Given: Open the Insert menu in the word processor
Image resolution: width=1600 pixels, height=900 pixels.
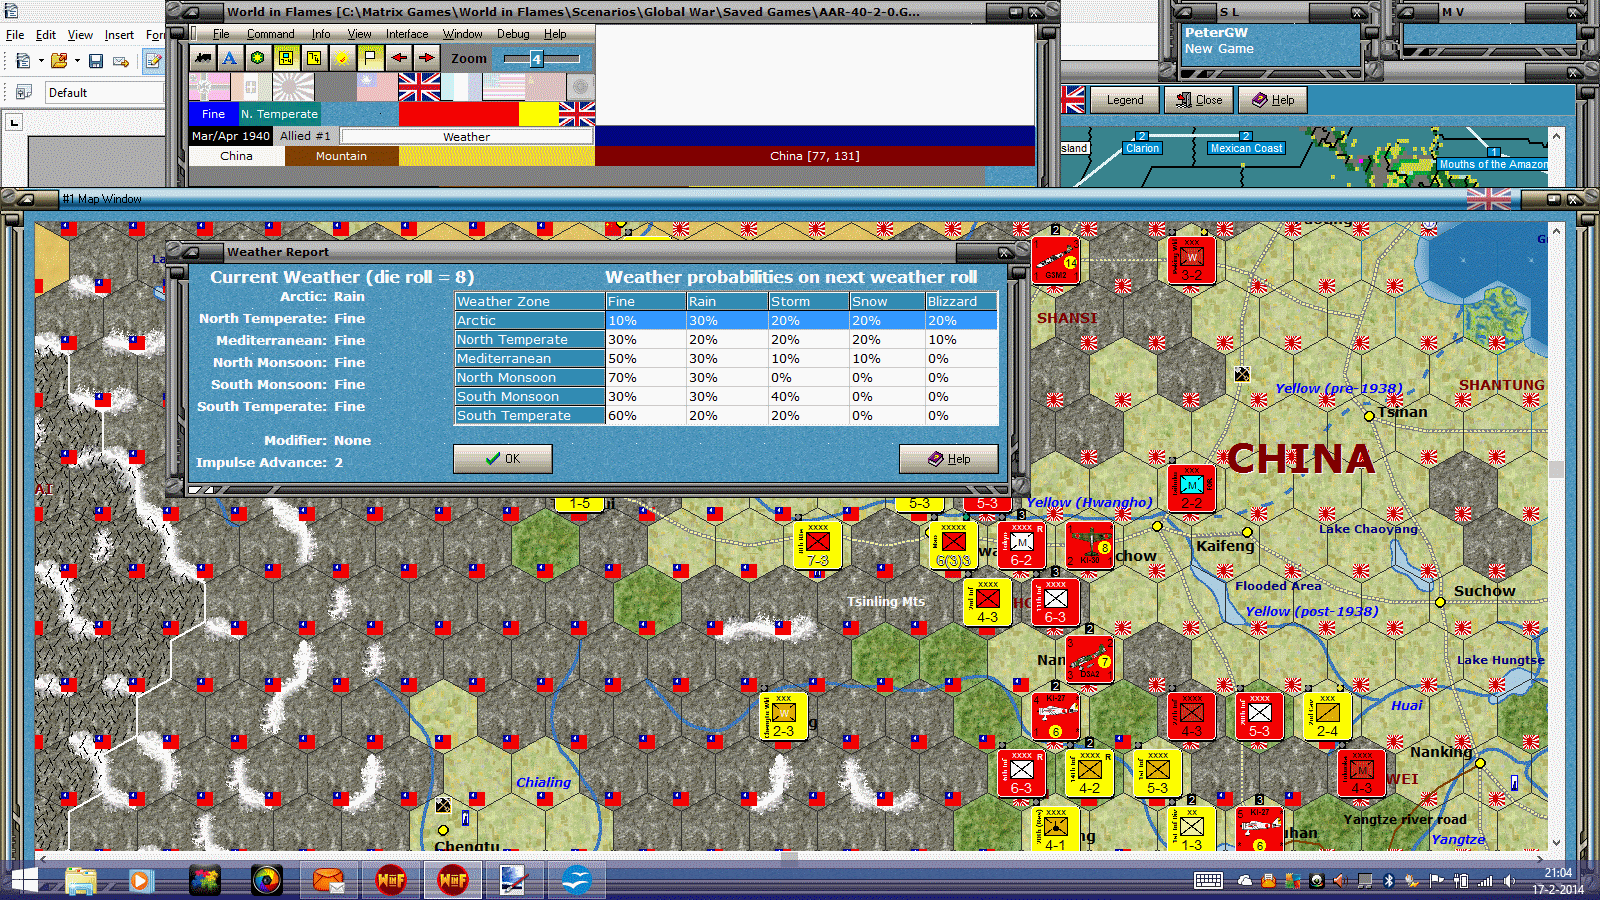Looking at the screenshot, I should pos(119,35).
